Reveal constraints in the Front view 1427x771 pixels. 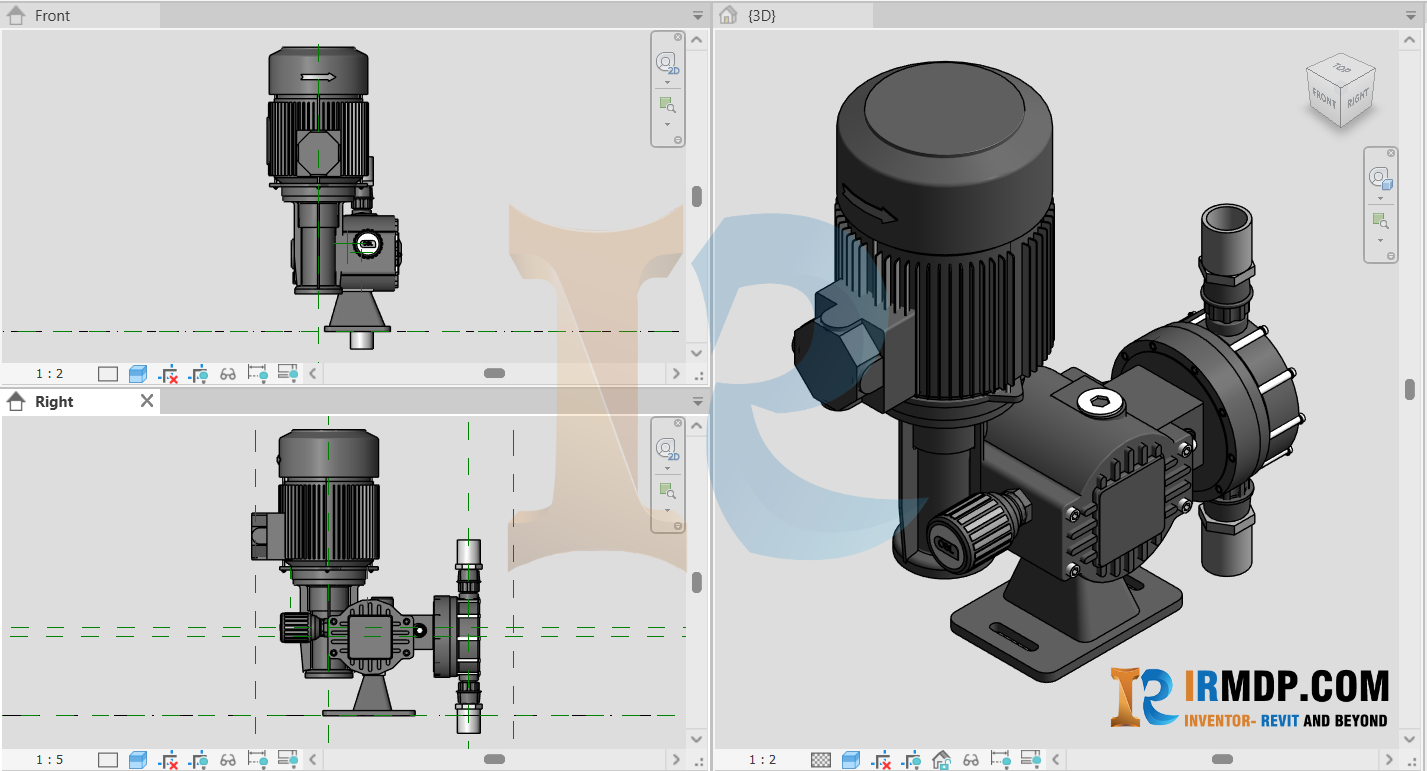(258, 374)
